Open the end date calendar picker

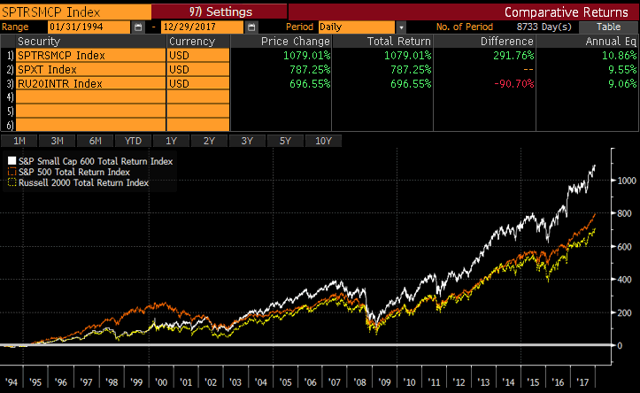(251, 27)
